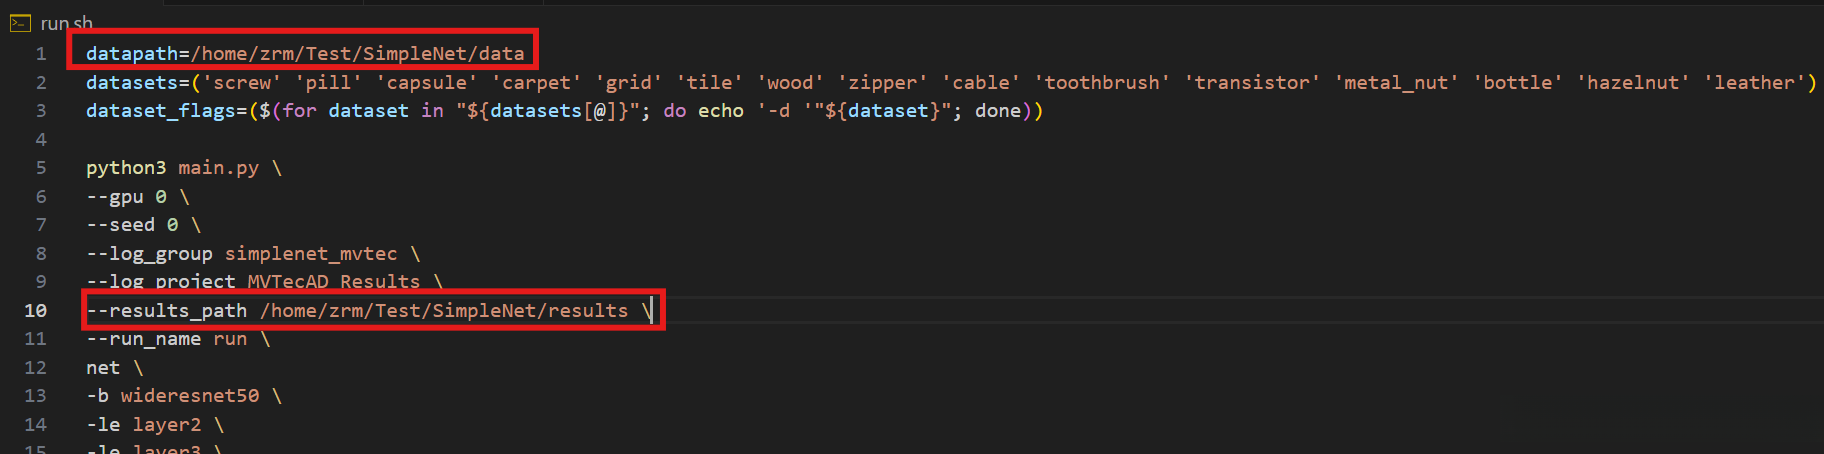Click the --results_path option text

tap(167, 311)
